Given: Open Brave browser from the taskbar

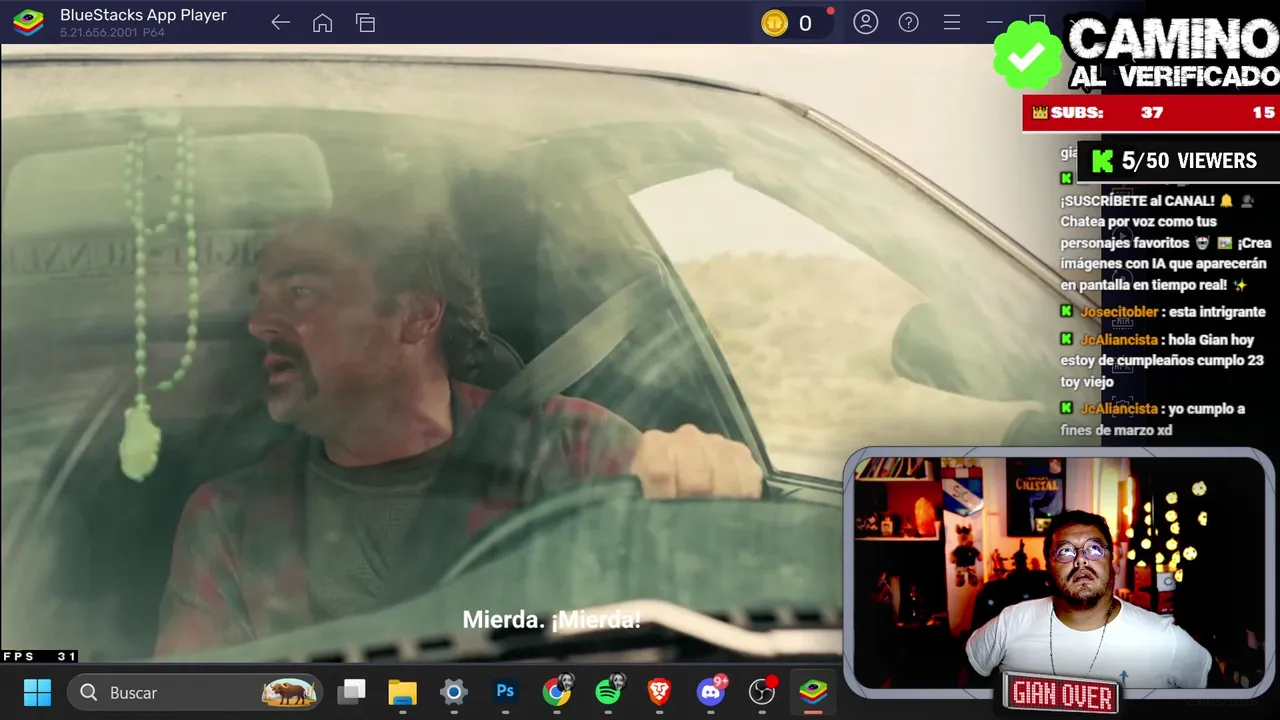Looking at the screenshot, I should pyautogui.click(x=659, y=692).
